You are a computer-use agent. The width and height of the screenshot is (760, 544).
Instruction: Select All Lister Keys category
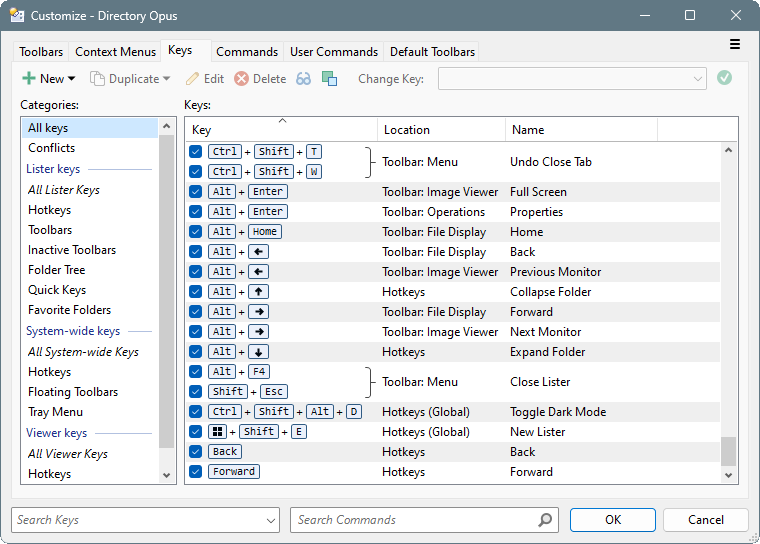coord(90,190)
